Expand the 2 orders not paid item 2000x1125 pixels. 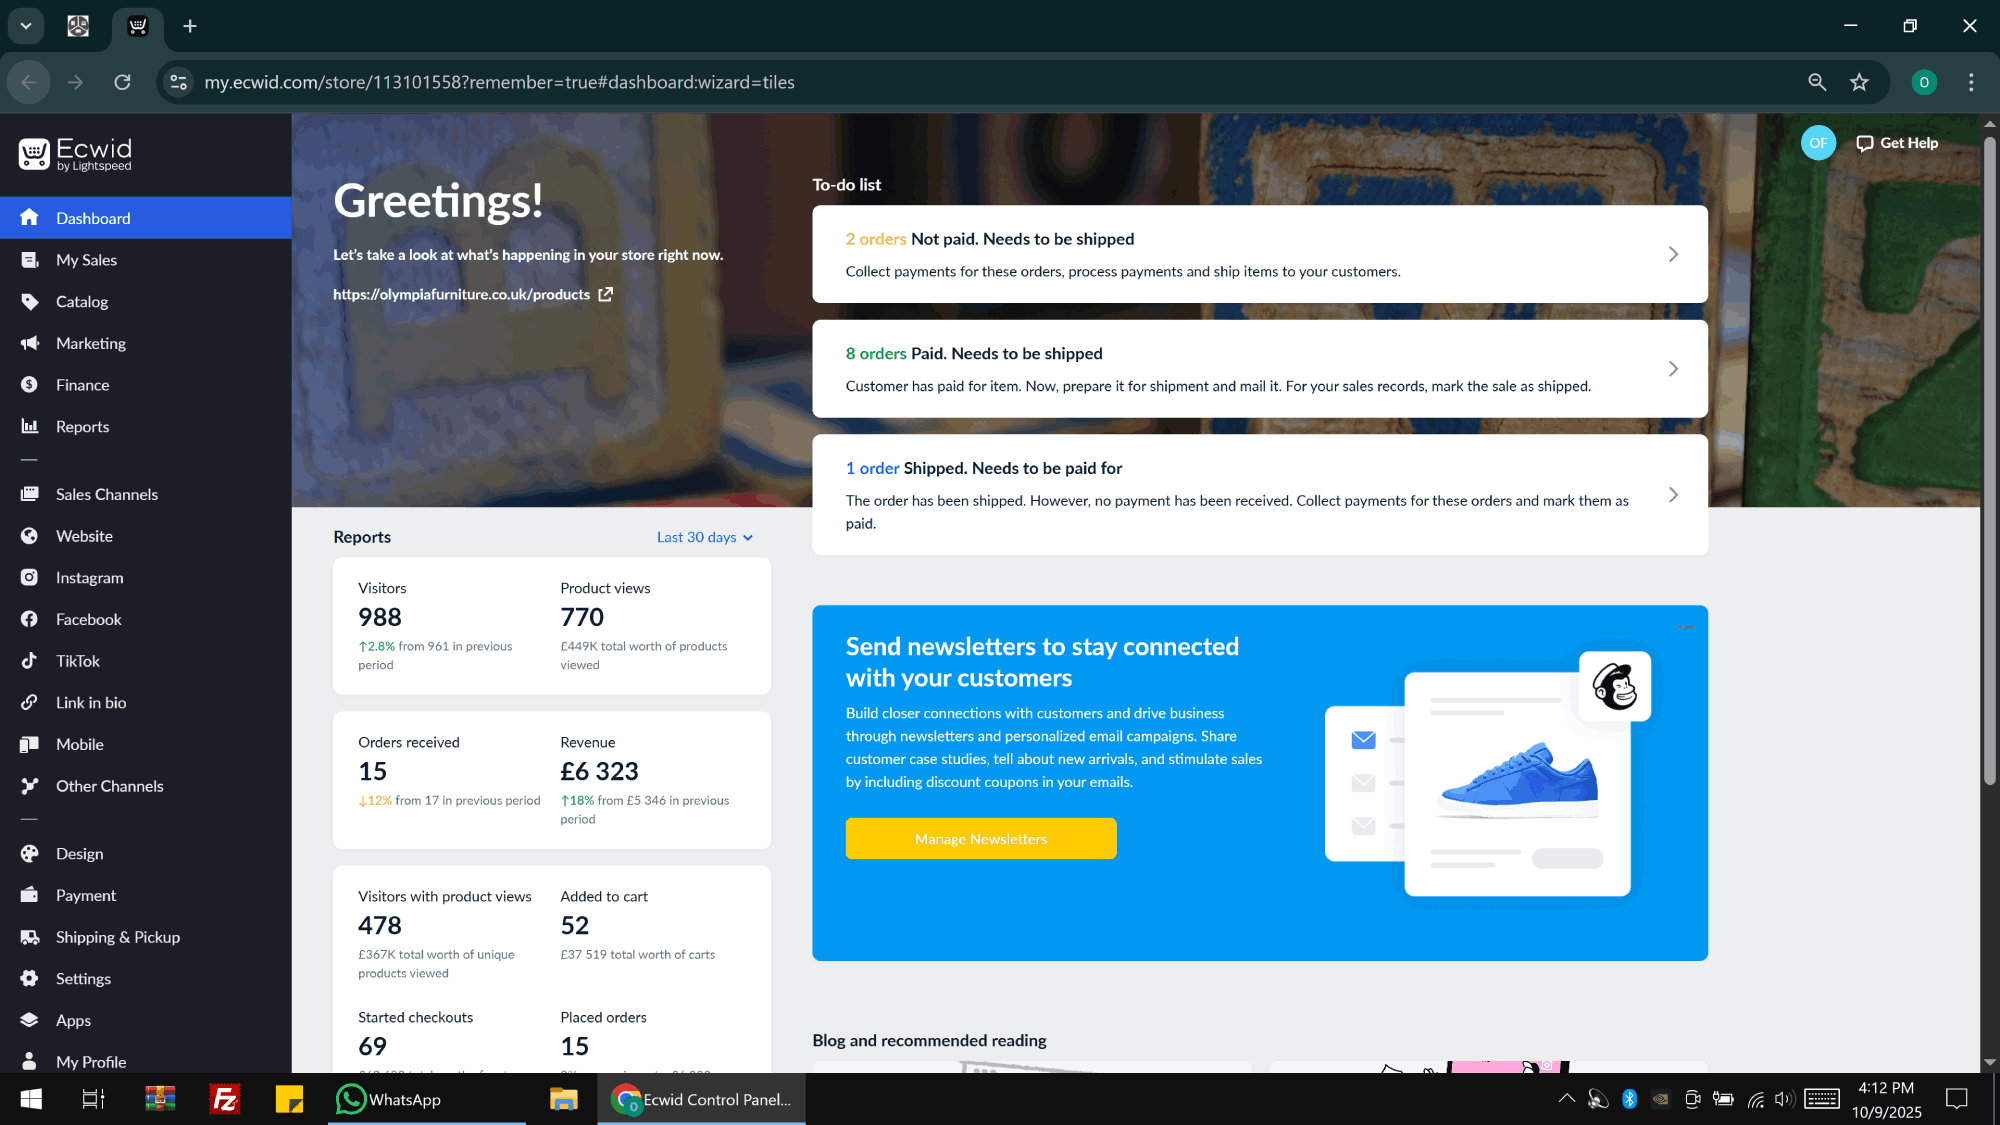tap(1673, 254)
